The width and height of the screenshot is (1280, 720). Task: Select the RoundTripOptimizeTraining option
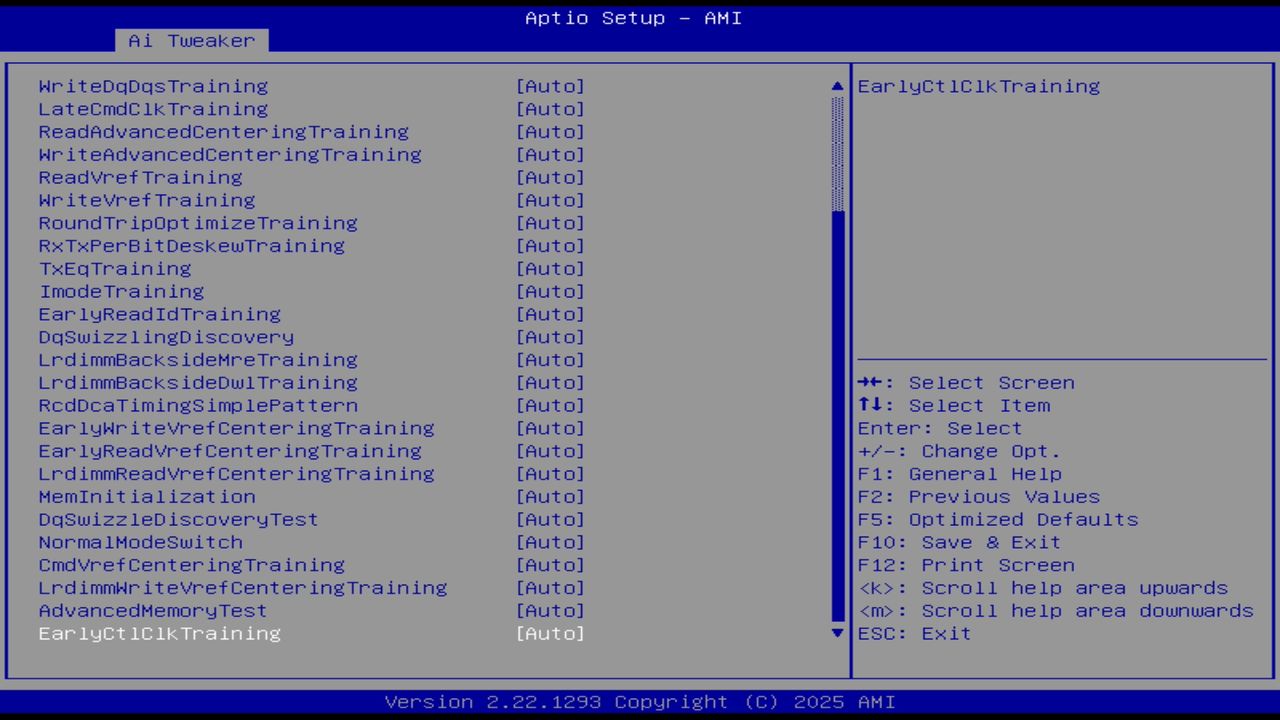[198, 222]
